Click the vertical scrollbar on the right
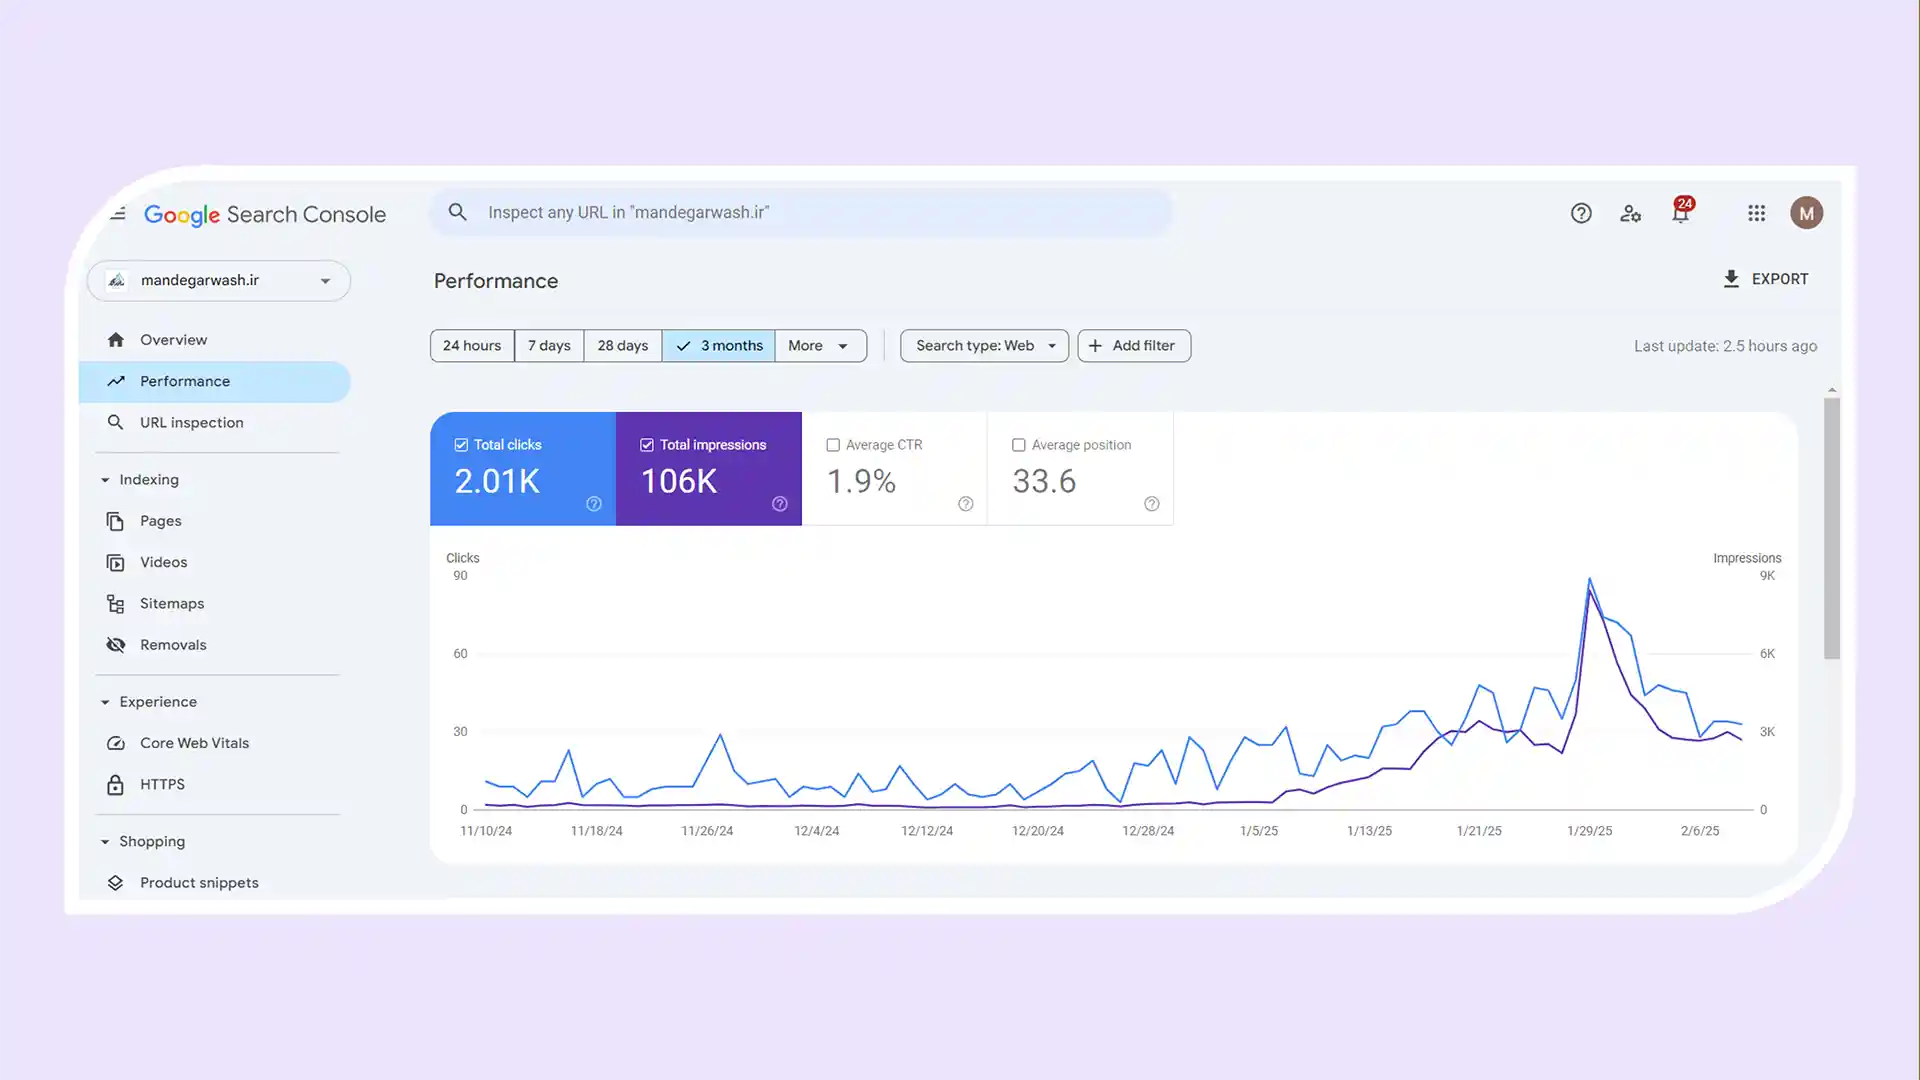This screenshot has height=1080, width=1920. 1831,528
